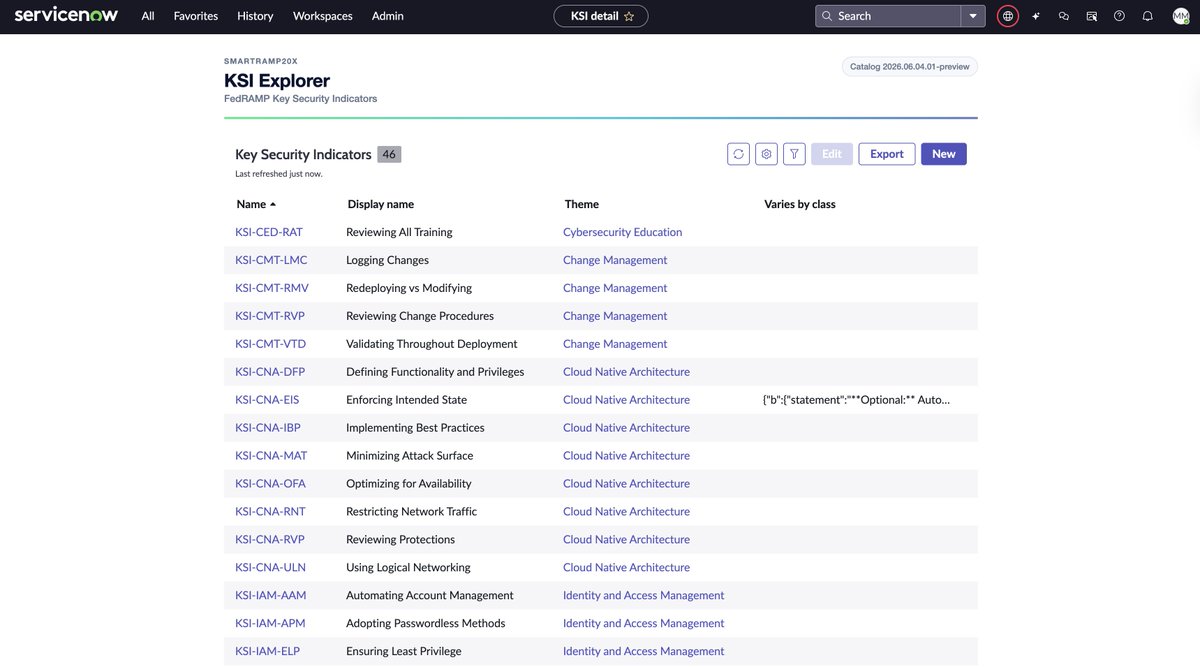The height and width of the screenshot is (667, 1200).
Task: Click the Varies by class JSON value
Action: click(x=856, y=400)
